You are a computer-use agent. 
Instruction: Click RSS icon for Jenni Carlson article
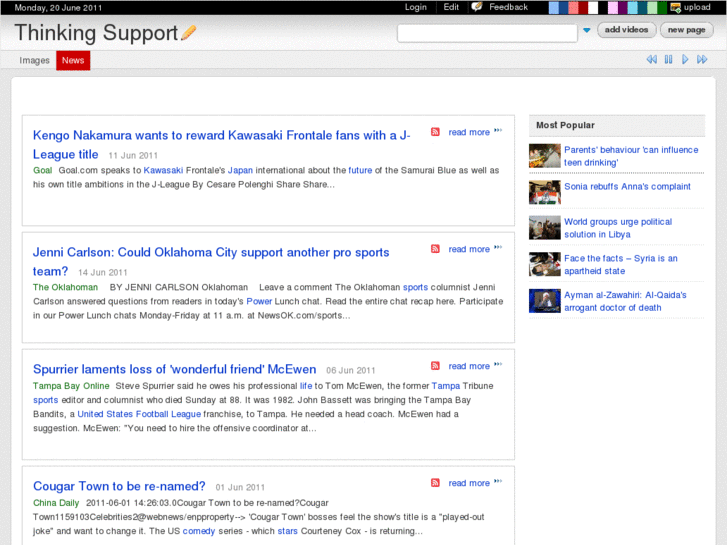pyautogui.click(x=435, y=249)
